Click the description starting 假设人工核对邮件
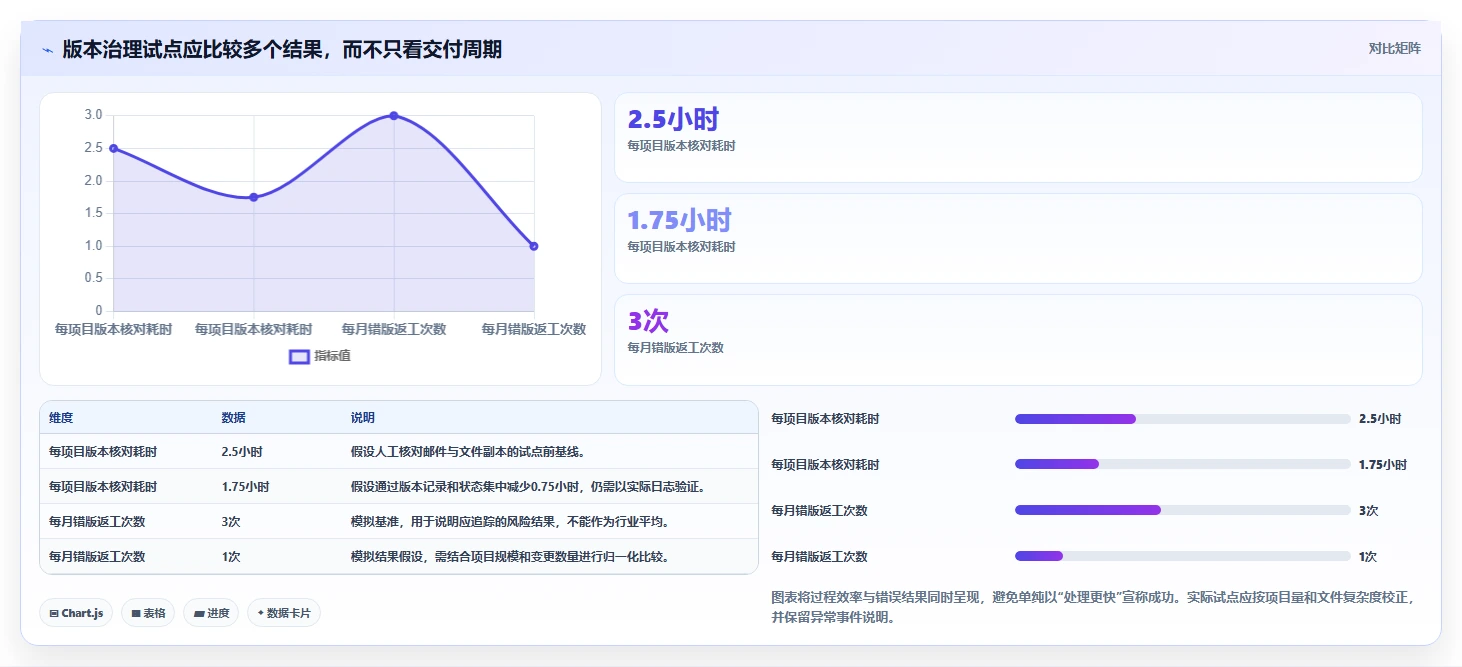The width and height of the screenshot is (1462, 667). click(x=468, y=452)
